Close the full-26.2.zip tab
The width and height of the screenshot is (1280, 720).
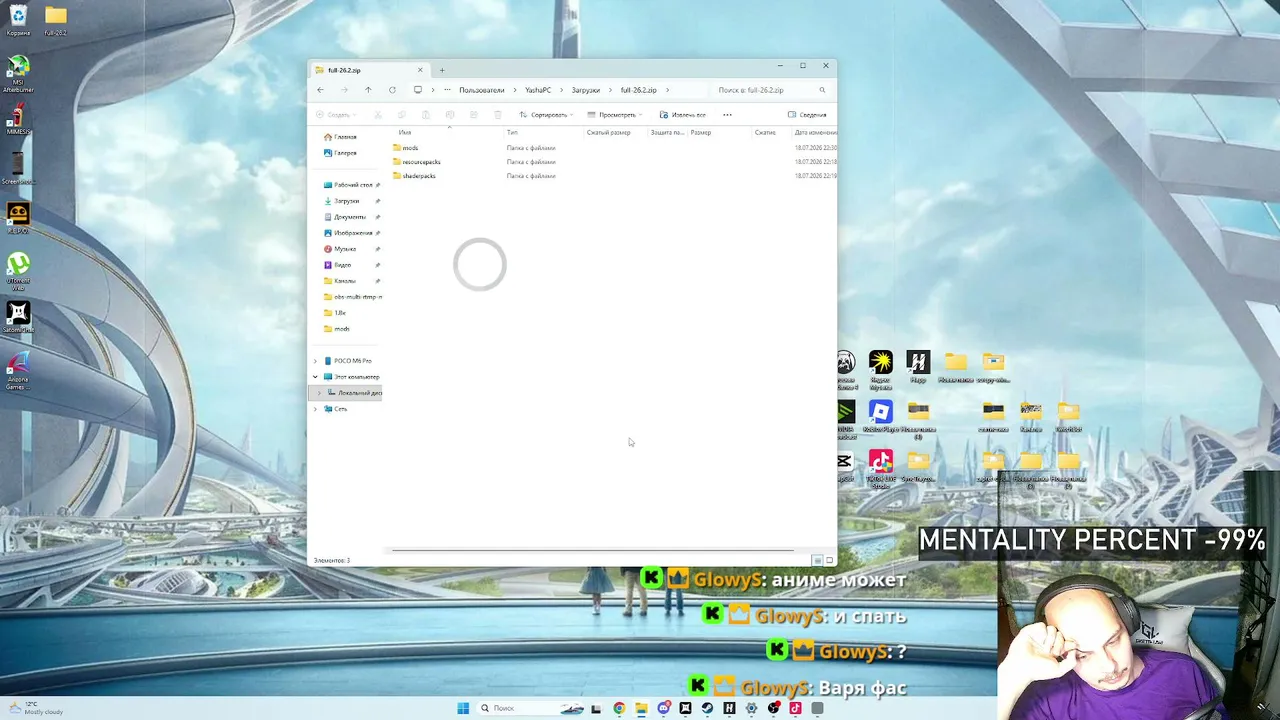tap(420, 70)
